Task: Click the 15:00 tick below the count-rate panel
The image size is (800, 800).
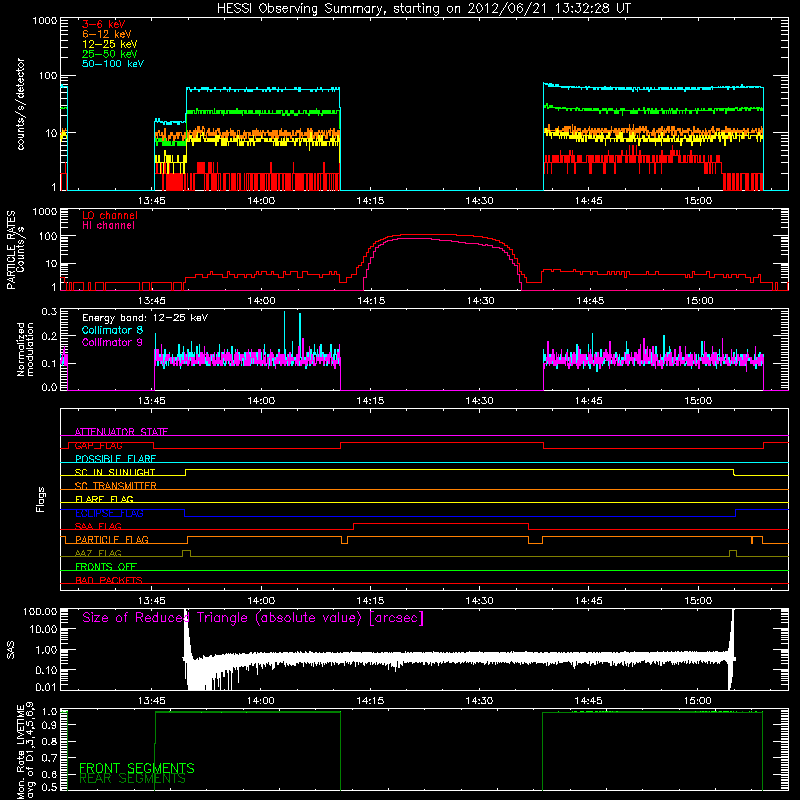Action: [x=698, y=201]
